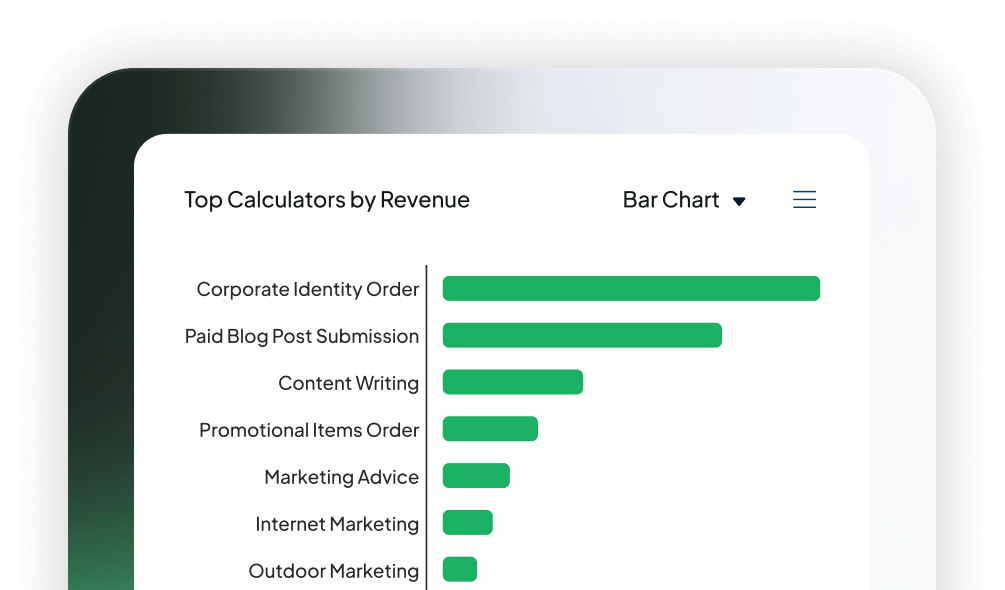
Task: Click the Outdoor Marketing bar
Action: pyautogui.click(x=460, y=570)
